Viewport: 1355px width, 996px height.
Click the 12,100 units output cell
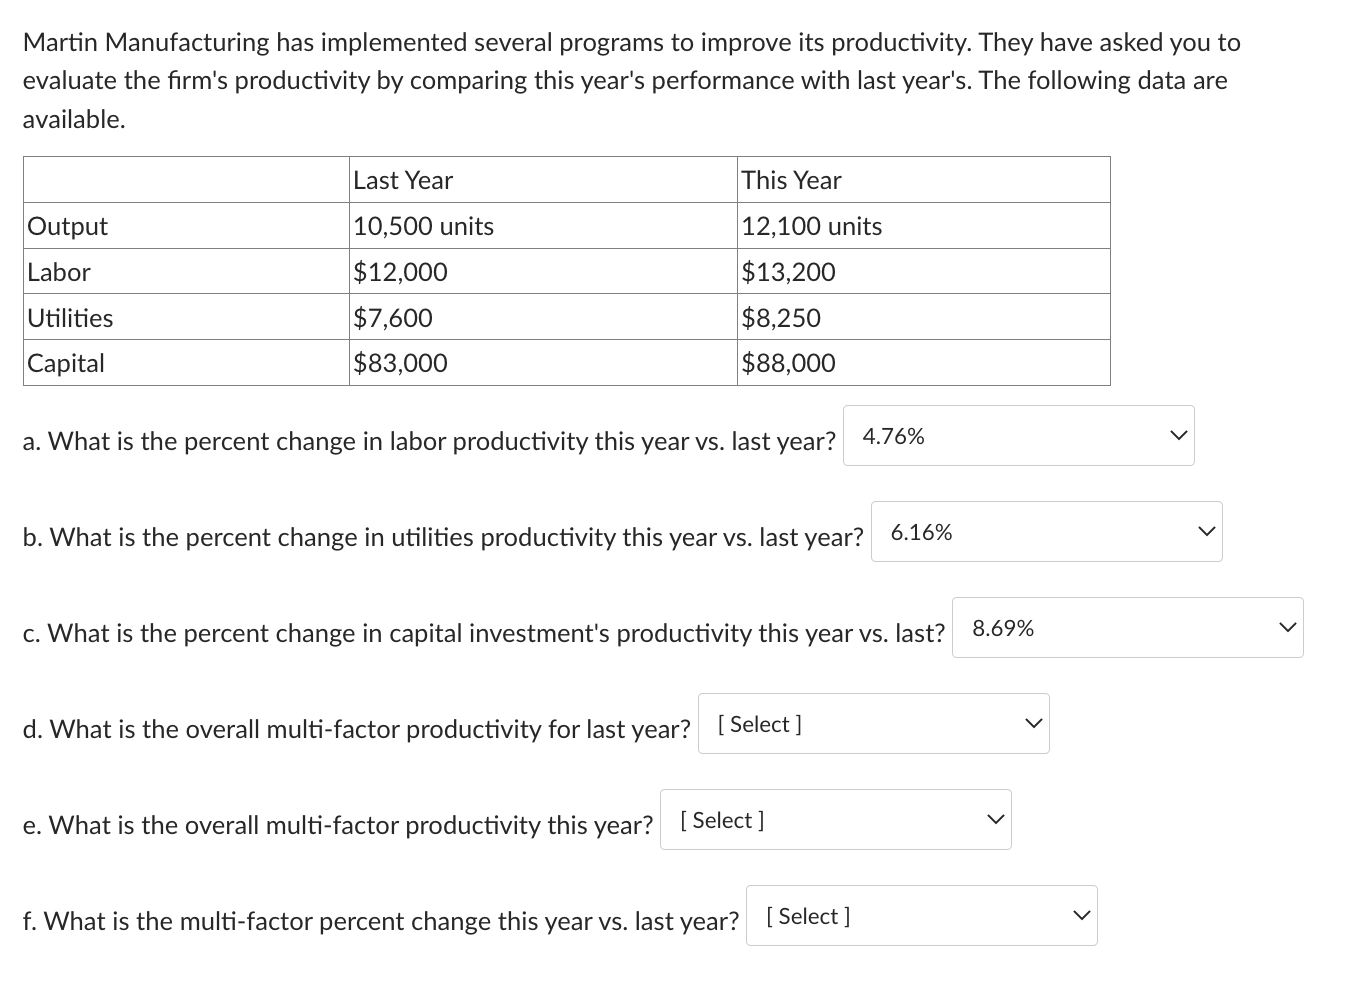(923, 226)
